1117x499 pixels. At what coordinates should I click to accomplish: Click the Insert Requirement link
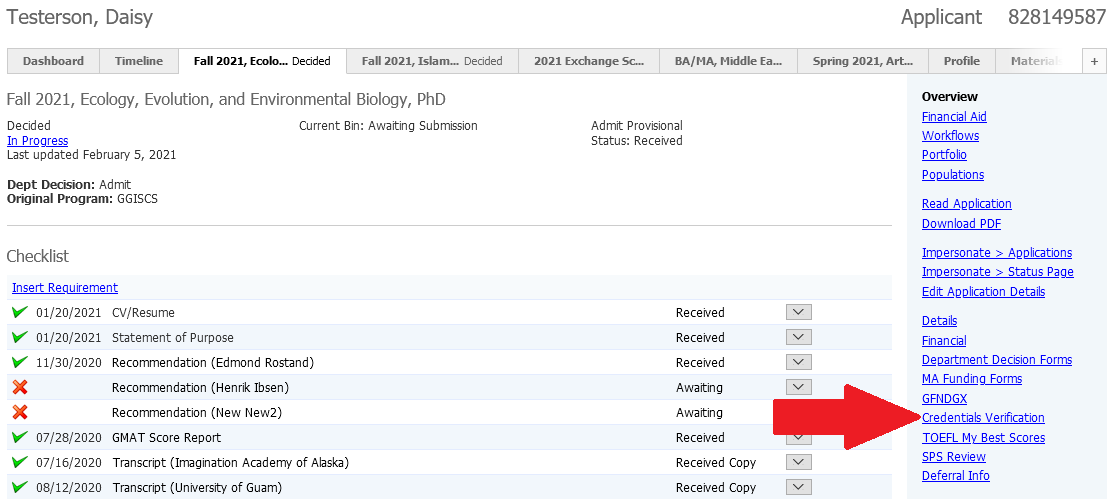click(65, 288)
